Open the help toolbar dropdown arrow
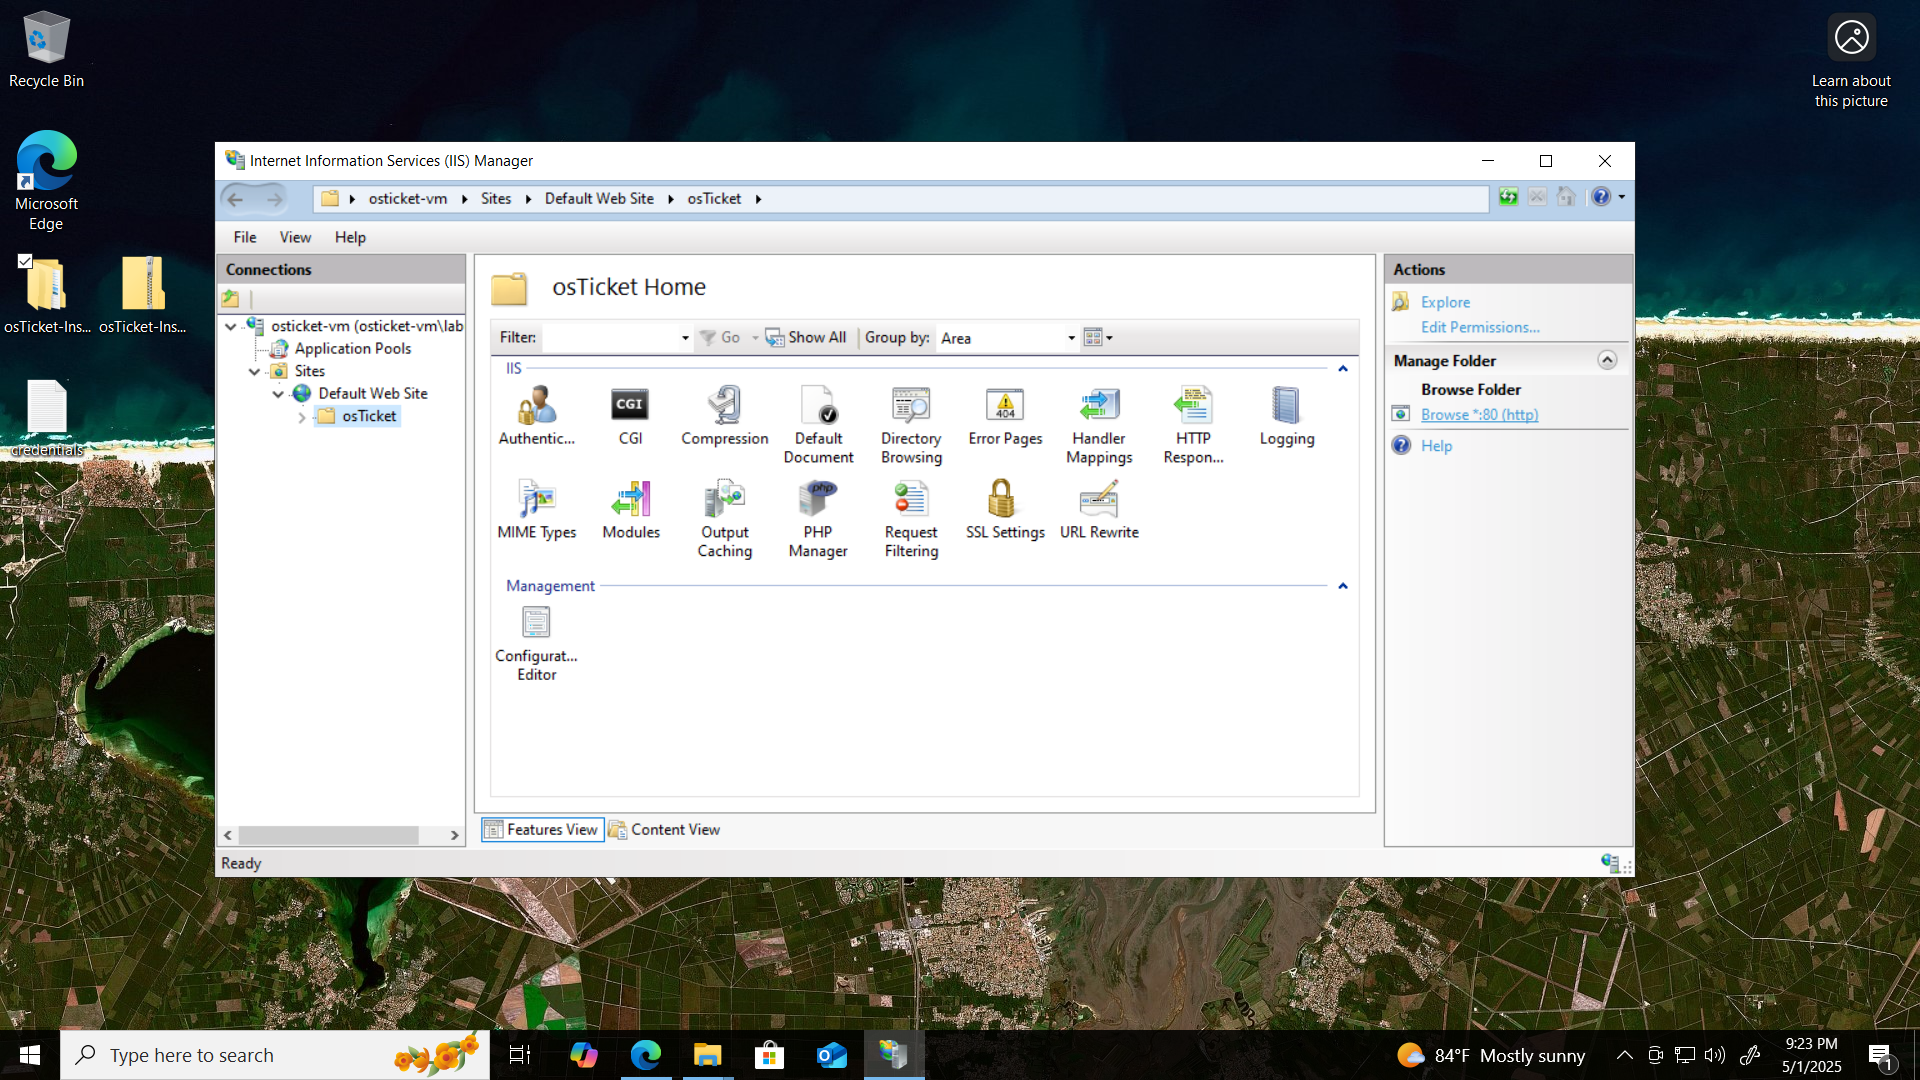The width and height of the screenshot is (1920, 1080). [x=1621, y=197]
